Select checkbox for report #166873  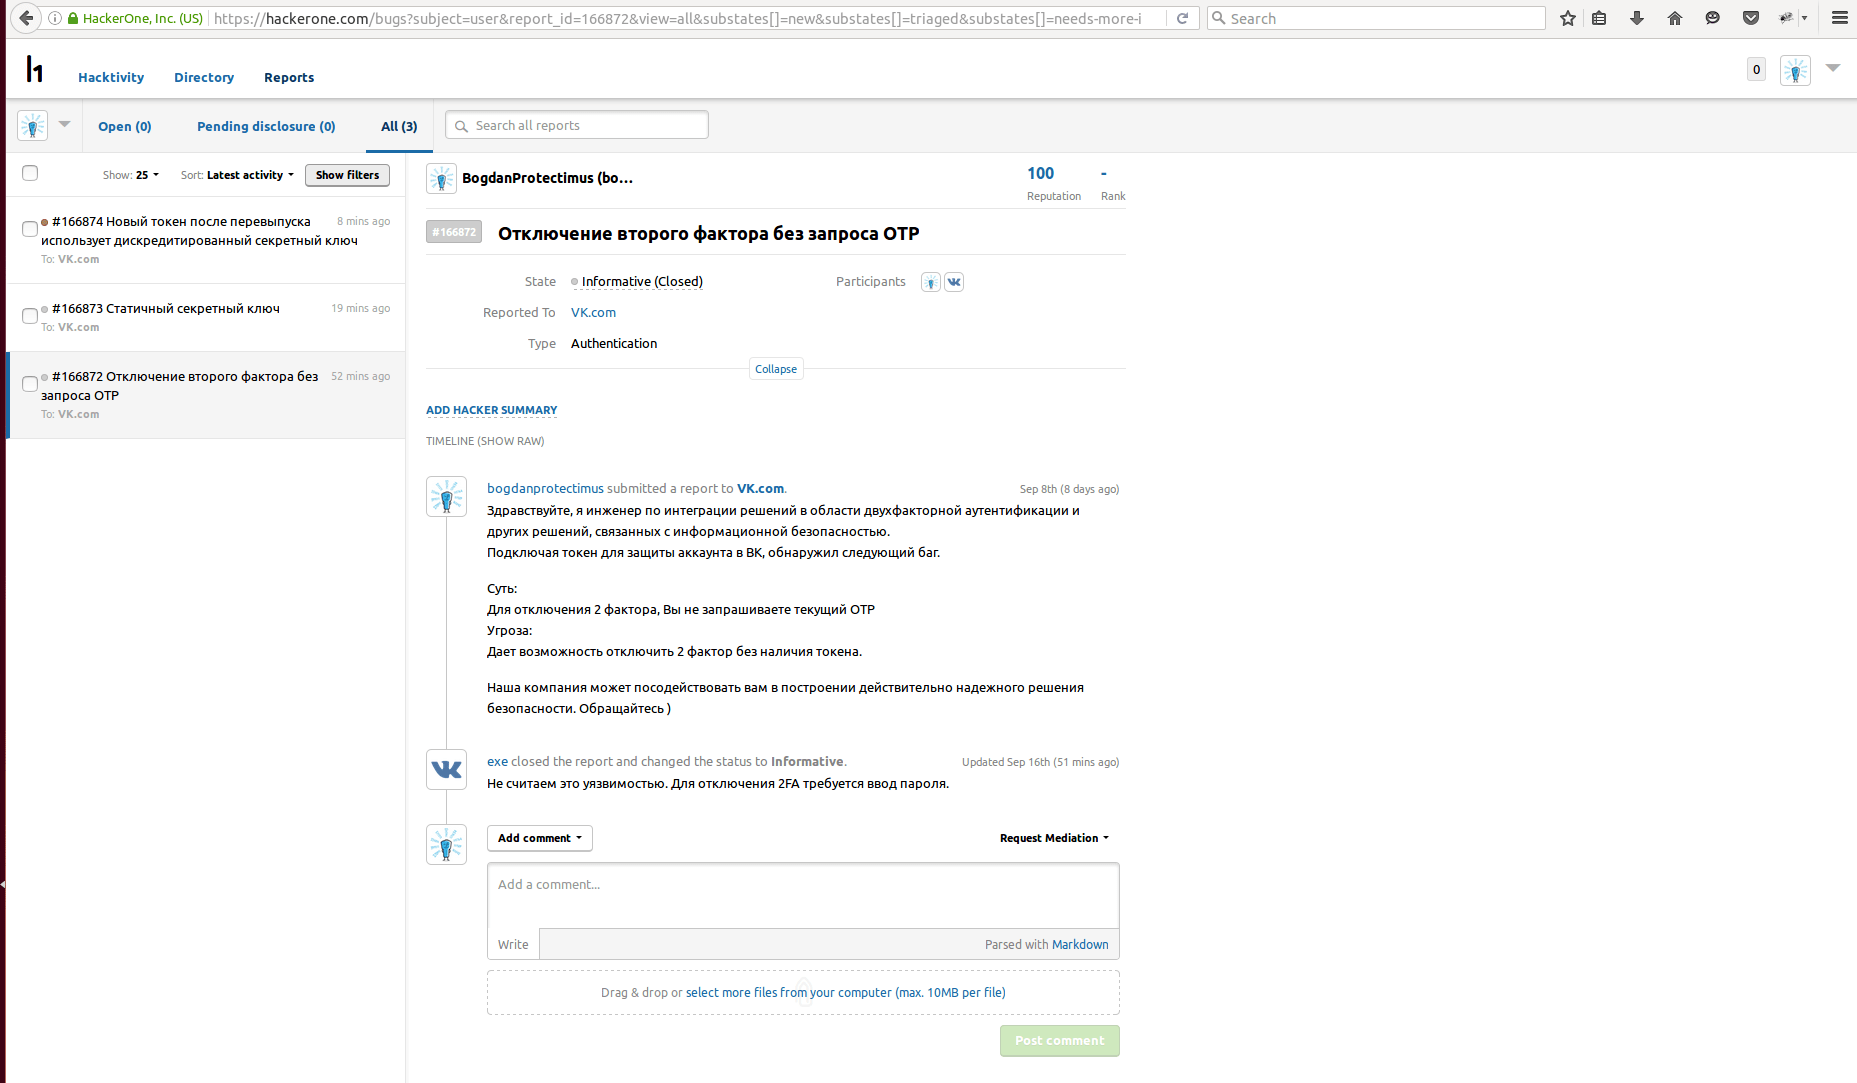[30, 316]
